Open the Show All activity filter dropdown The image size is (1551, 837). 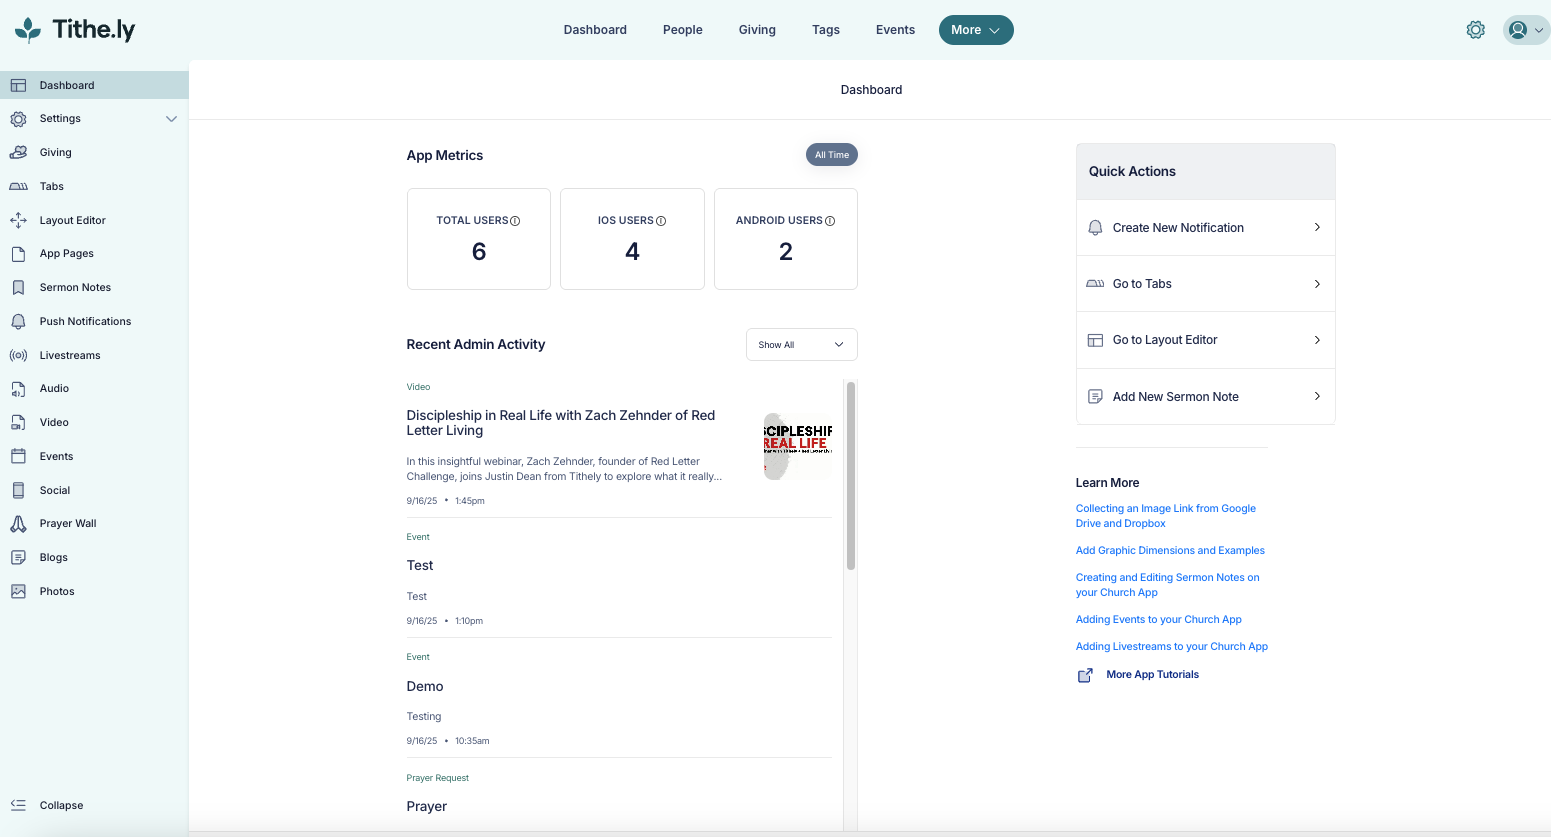click(802, 344)
